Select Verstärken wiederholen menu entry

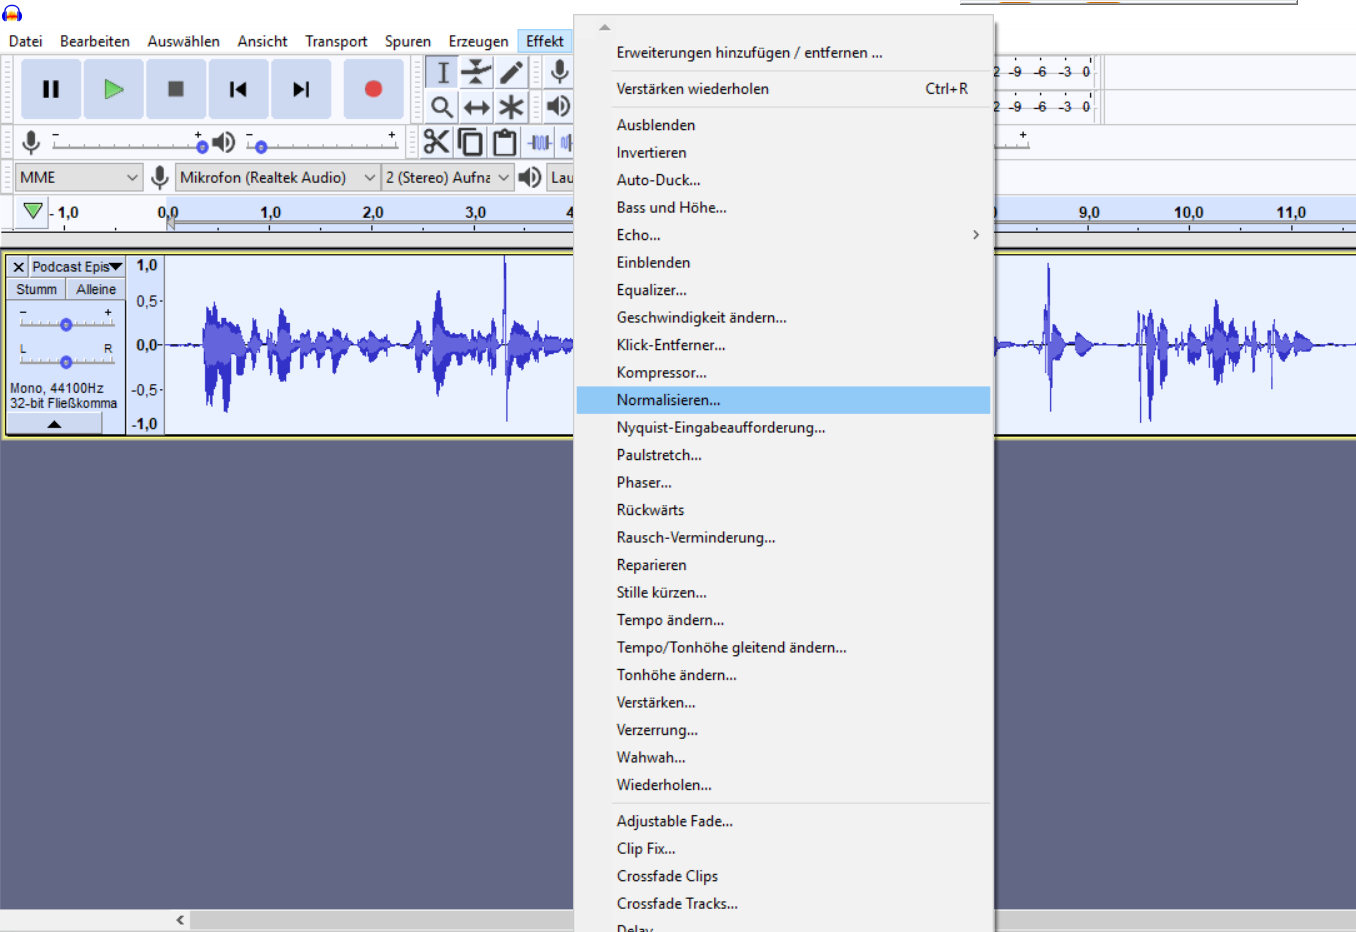click(784, 89)
